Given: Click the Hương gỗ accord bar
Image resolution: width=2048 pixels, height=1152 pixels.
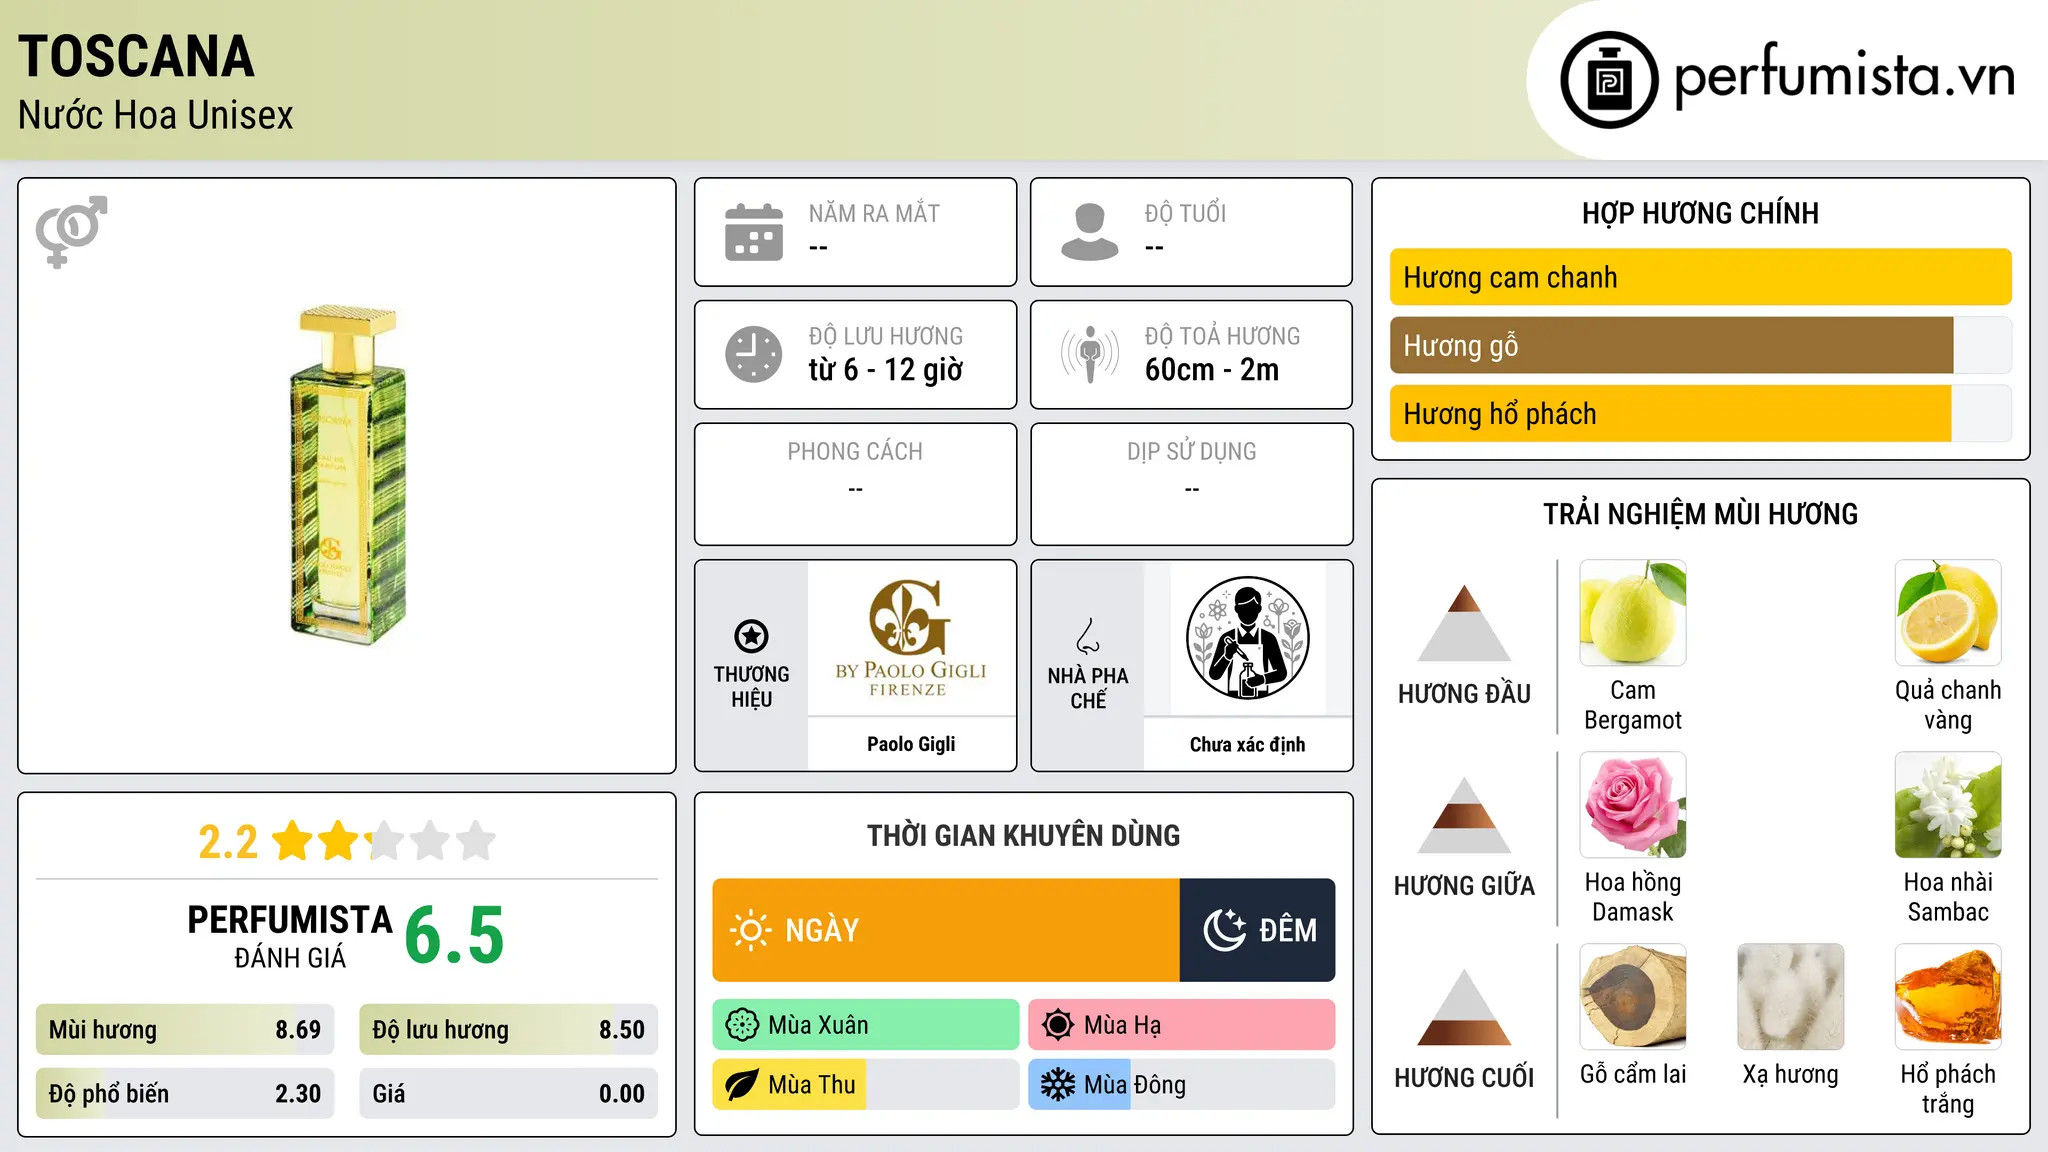Looking at the screenshot, I should (1701, 345).
